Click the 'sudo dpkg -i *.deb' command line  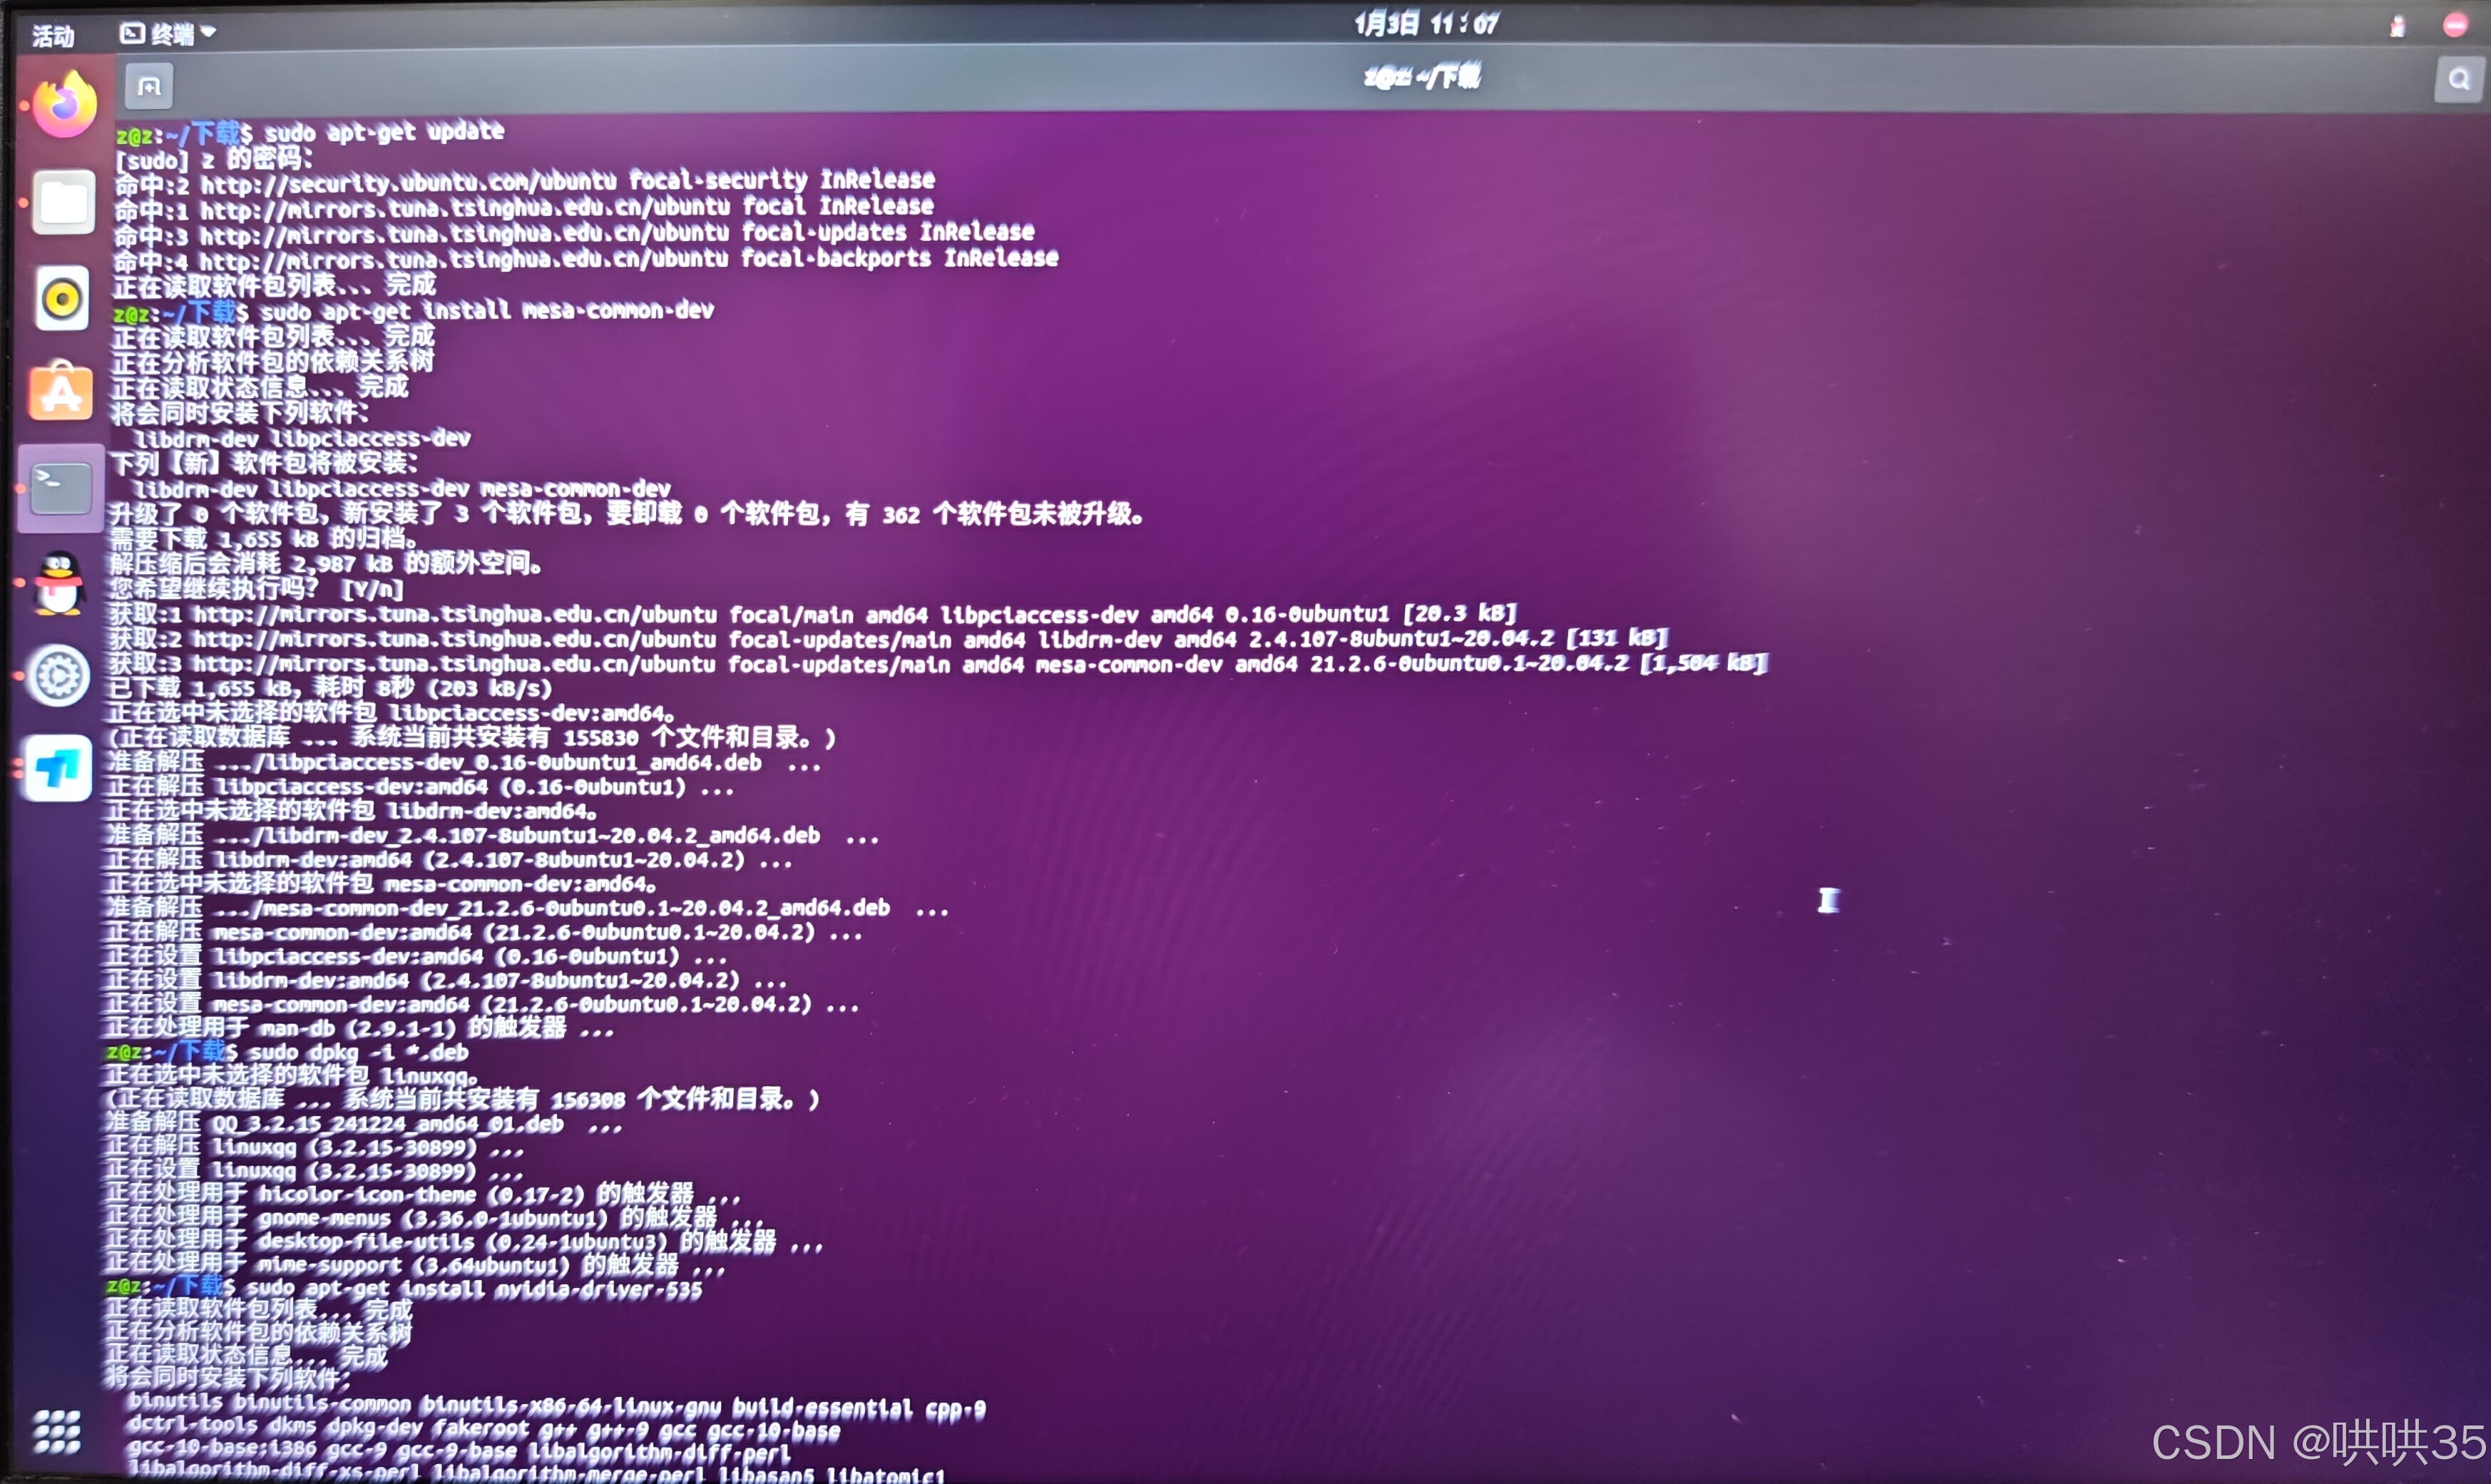tap(357, 1052)
